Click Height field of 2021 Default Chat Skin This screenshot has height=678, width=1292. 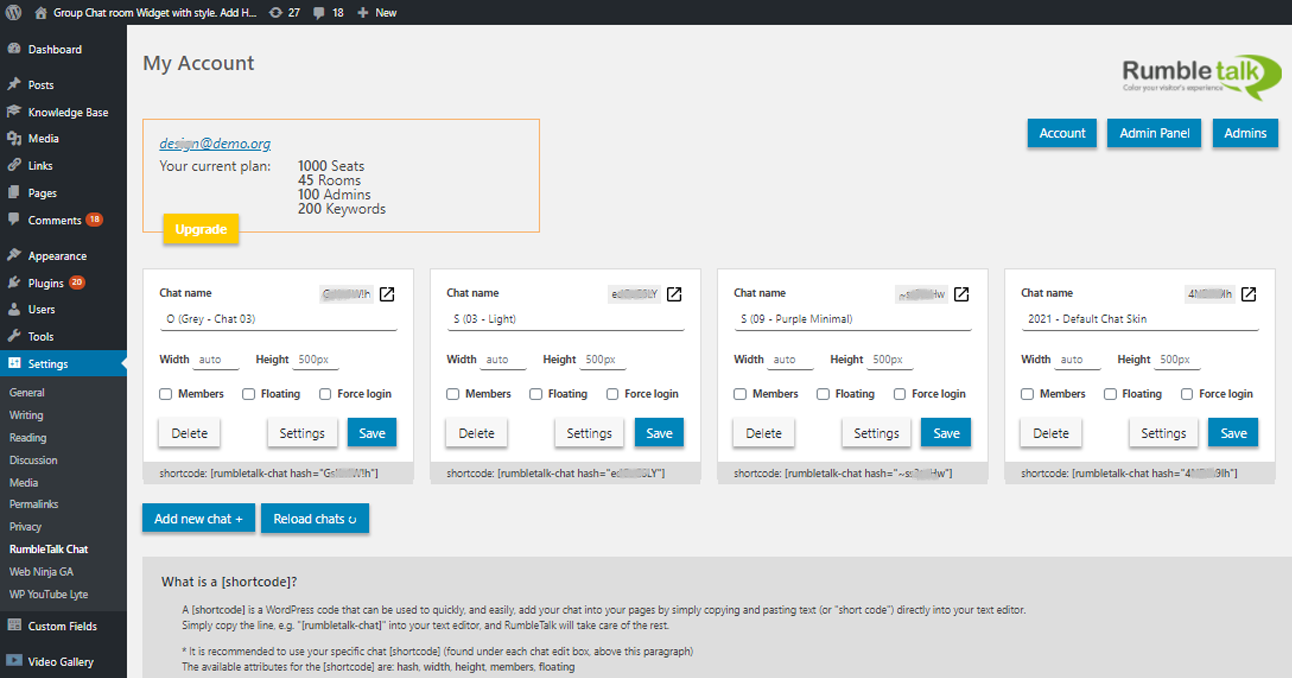(x=1177, y=359)
